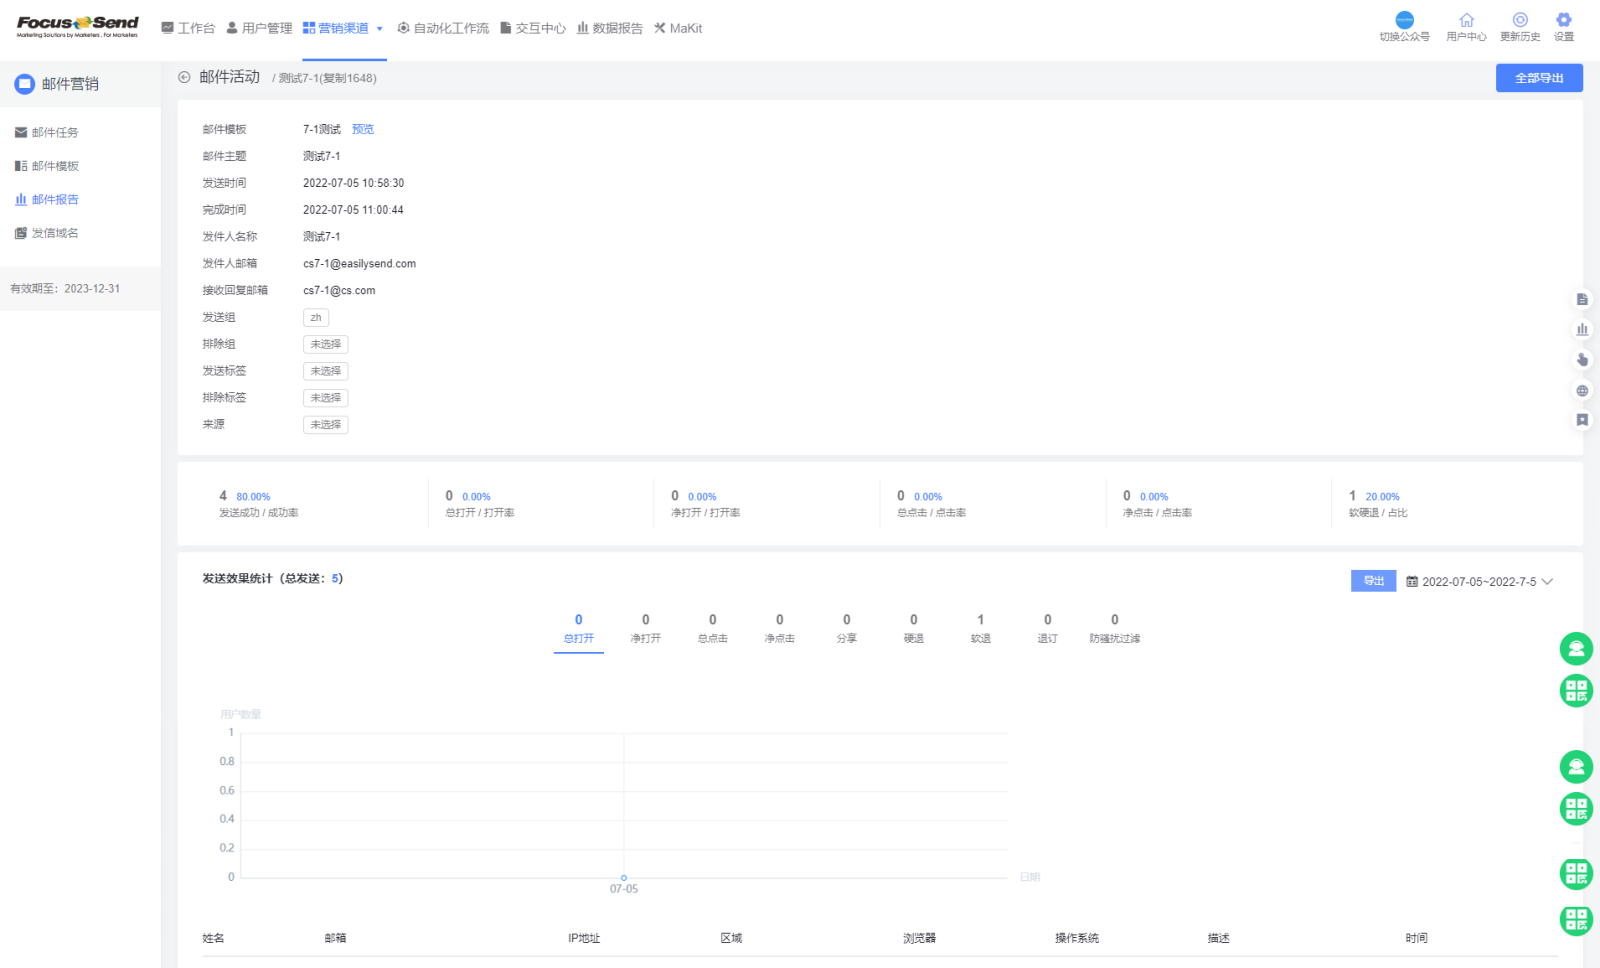Select 邮件任务 in the sidebar

click(x=46, y=132)
